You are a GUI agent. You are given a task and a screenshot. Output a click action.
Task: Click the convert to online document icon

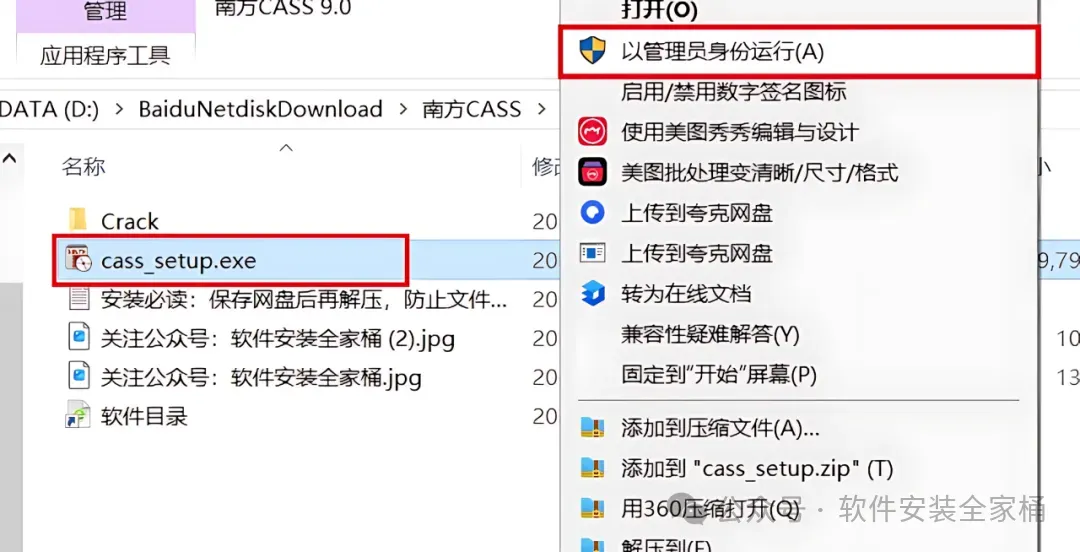pyautogui.click(x=592, y=294)
